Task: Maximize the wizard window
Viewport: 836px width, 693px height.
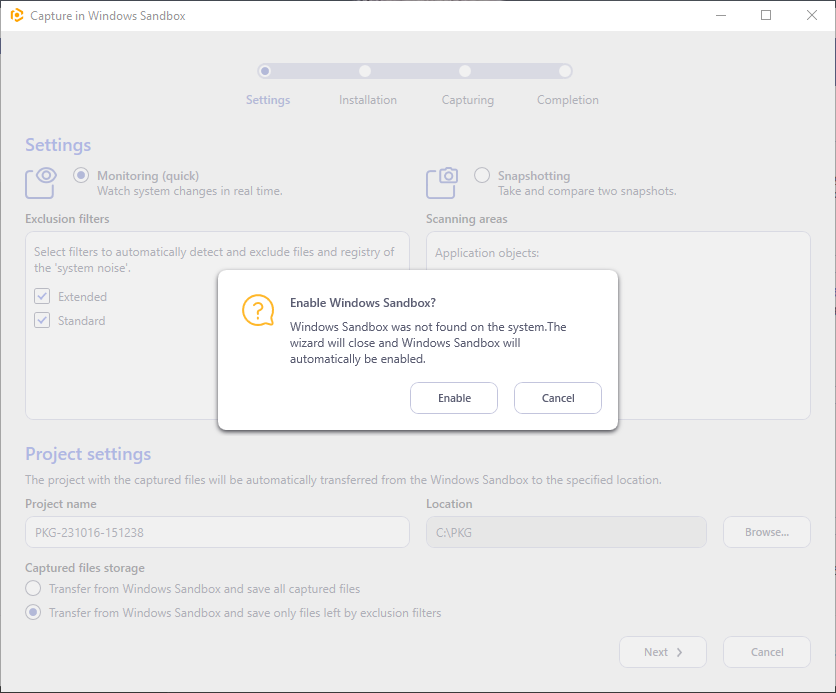Action: coord(766,15)
